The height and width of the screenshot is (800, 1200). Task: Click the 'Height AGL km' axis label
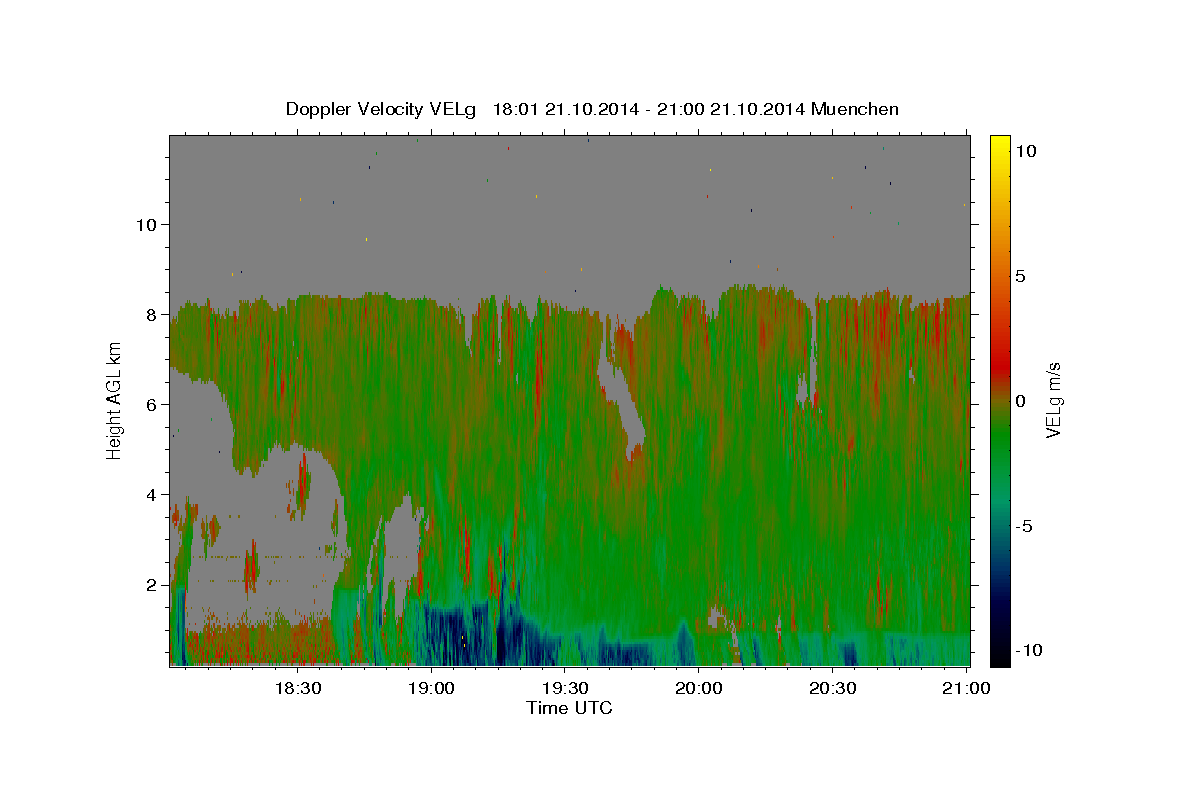(114, 400)
